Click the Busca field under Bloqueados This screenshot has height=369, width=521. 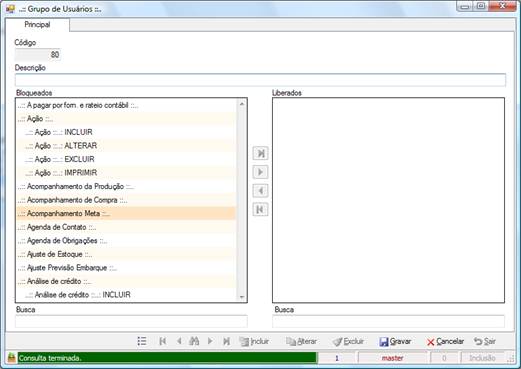[x=131, y=322]
